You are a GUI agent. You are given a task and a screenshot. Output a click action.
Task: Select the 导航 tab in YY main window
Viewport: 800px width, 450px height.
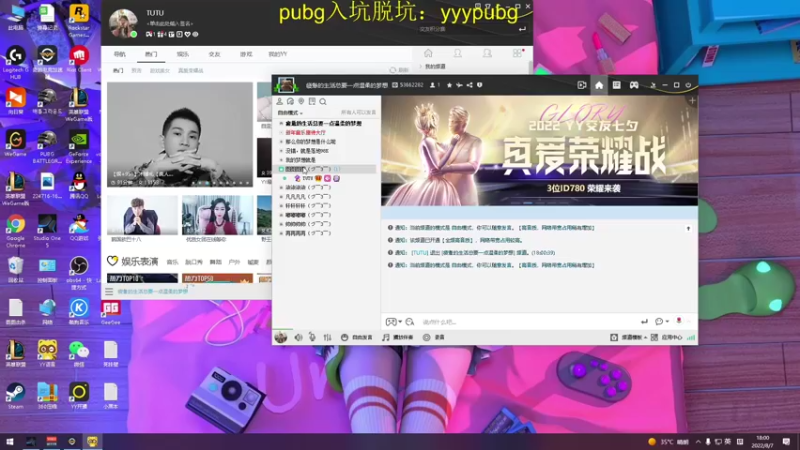(119, 54)
